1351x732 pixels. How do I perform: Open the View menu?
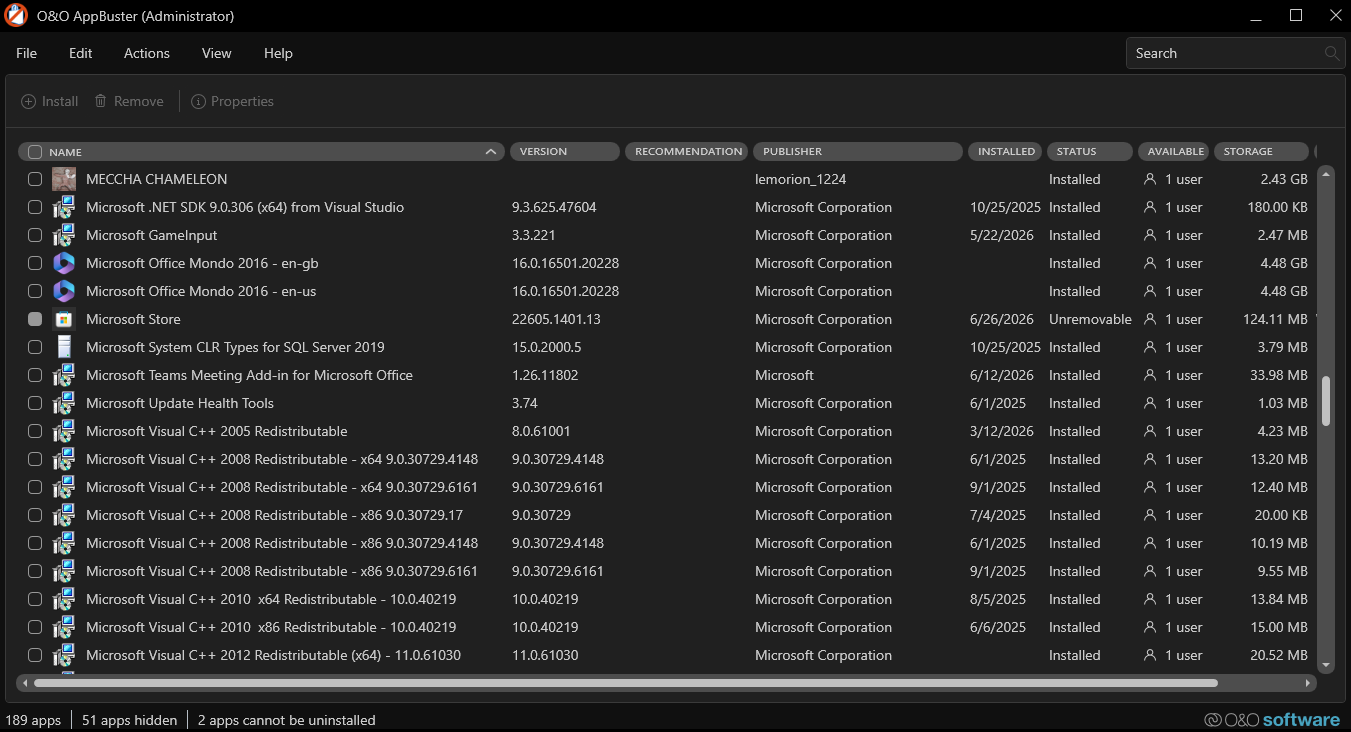[x=216, y=53]
